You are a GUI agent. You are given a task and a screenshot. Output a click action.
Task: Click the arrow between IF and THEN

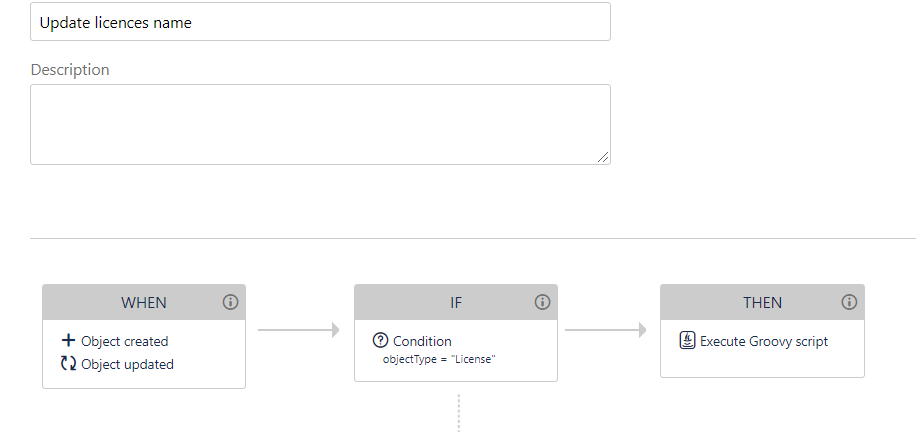[606, 330]
